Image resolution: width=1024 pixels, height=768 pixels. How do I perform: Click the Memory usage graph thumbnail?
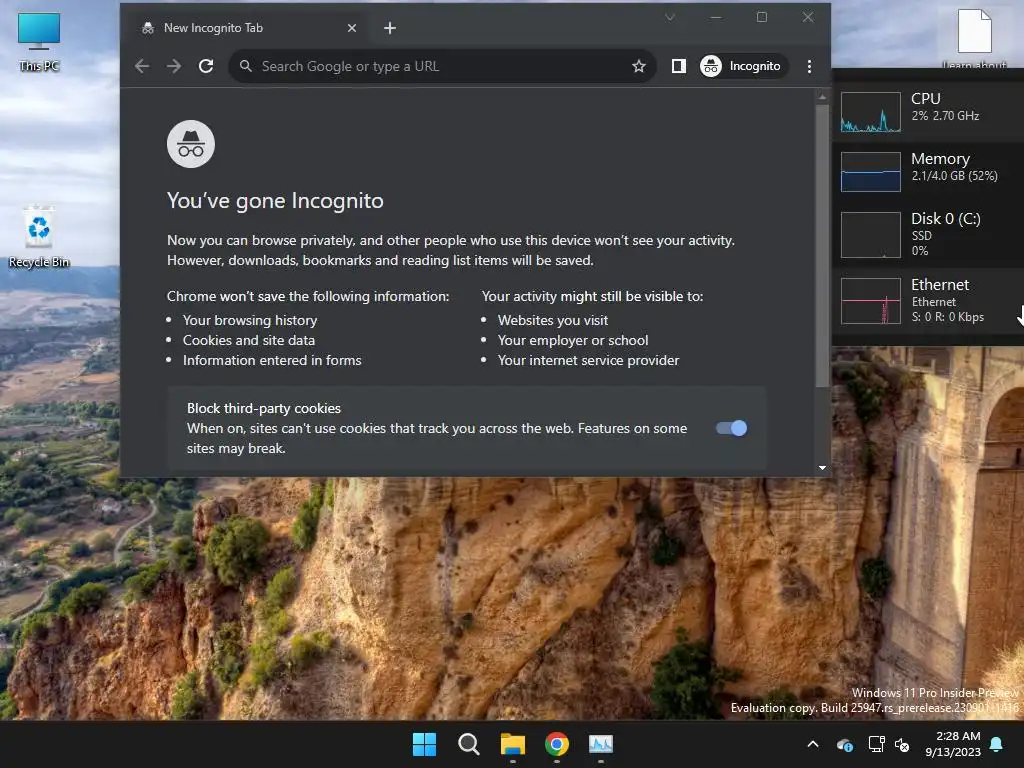point(871,172)
